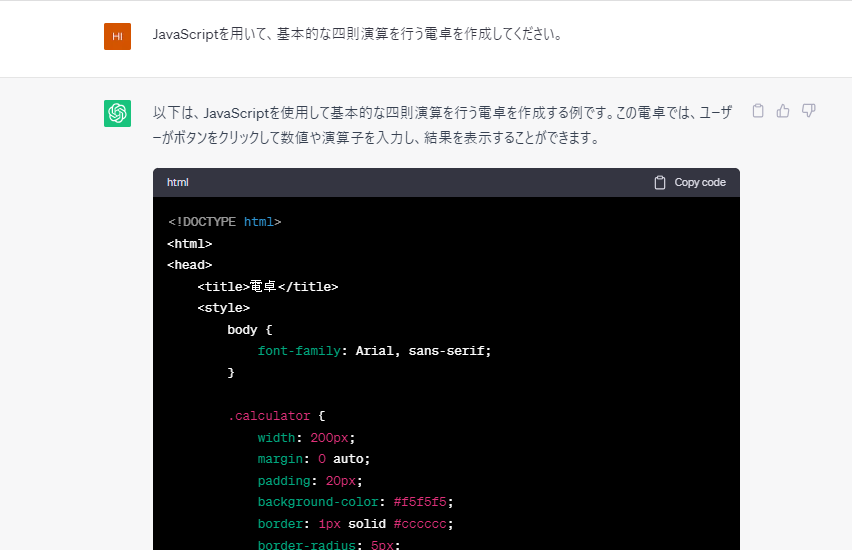Click the .calculator class selector
The width and height of the screenshot is (852, 550).
[x=270, y=416]
